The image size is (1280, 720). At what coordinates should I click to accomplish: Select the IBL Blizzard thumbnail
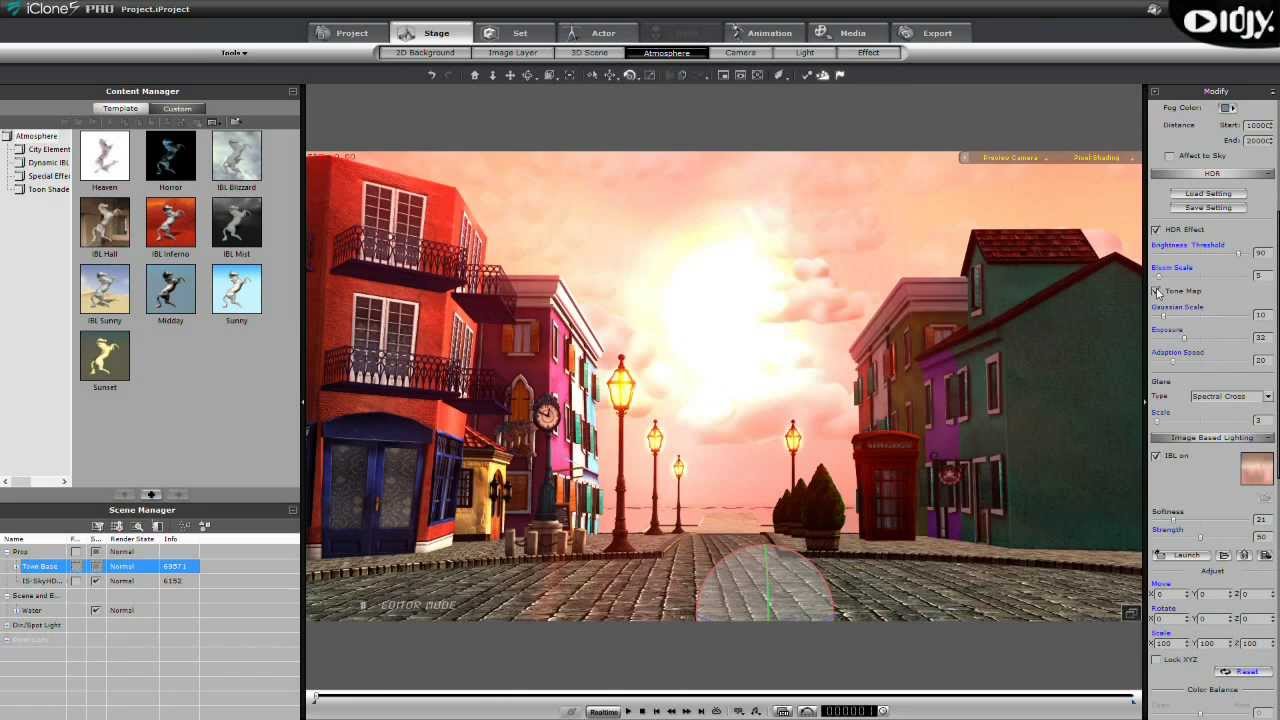[x=237, y=156]
